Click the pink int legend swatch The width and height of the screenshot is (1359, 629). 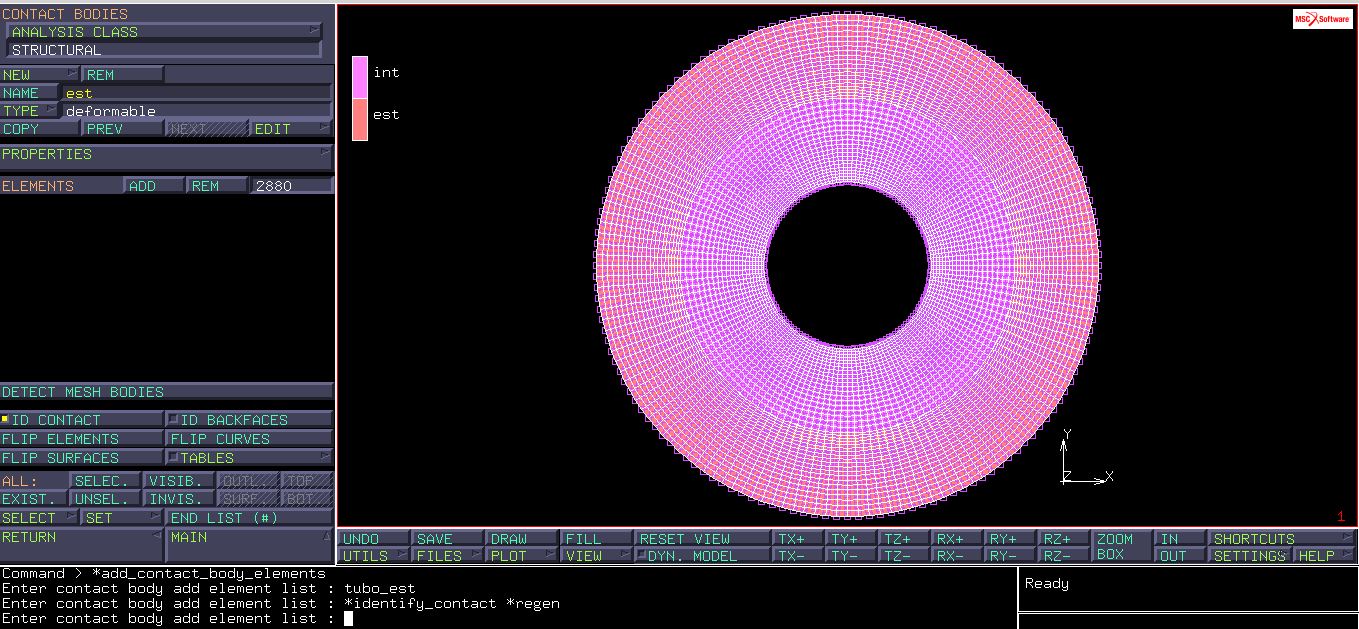pyautogui.click(x=360, y=77)
